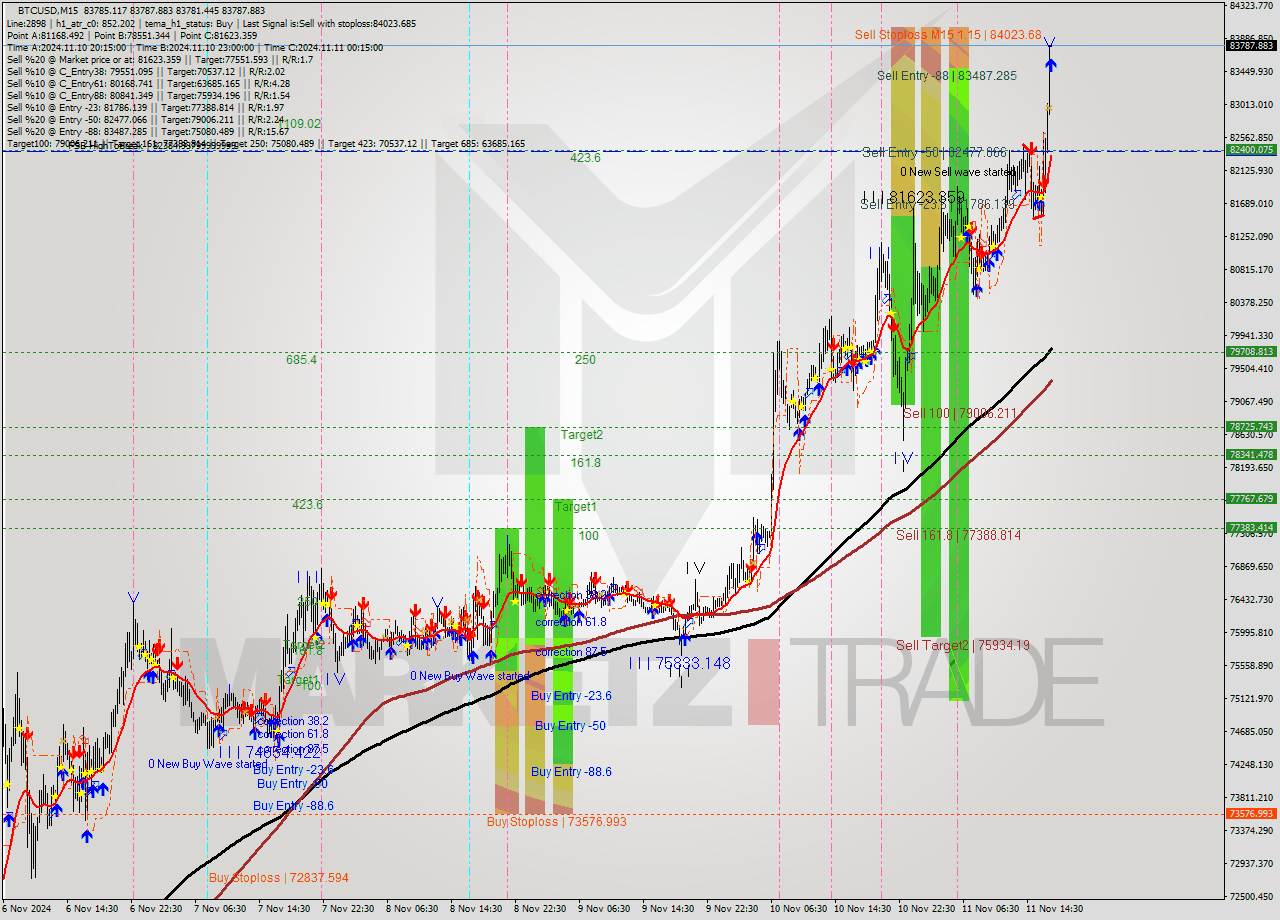Select the '9 Nov 14:30' time label
Viewport: 1280px width, 920px height.
point(668,910)
